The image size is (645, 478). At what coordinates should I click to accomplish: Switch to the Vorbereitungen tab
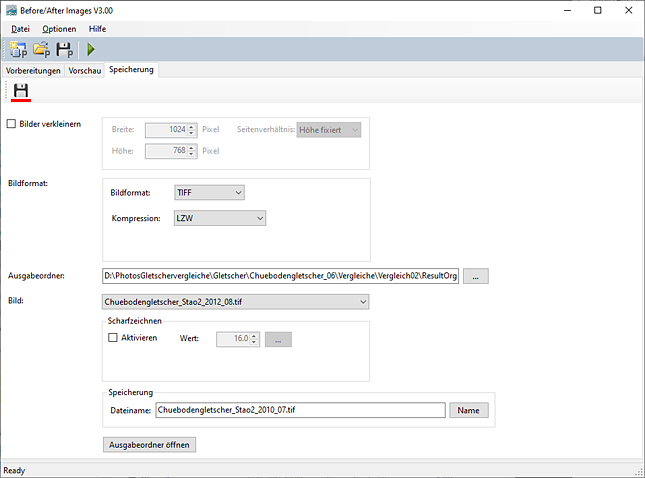[33, 71]
